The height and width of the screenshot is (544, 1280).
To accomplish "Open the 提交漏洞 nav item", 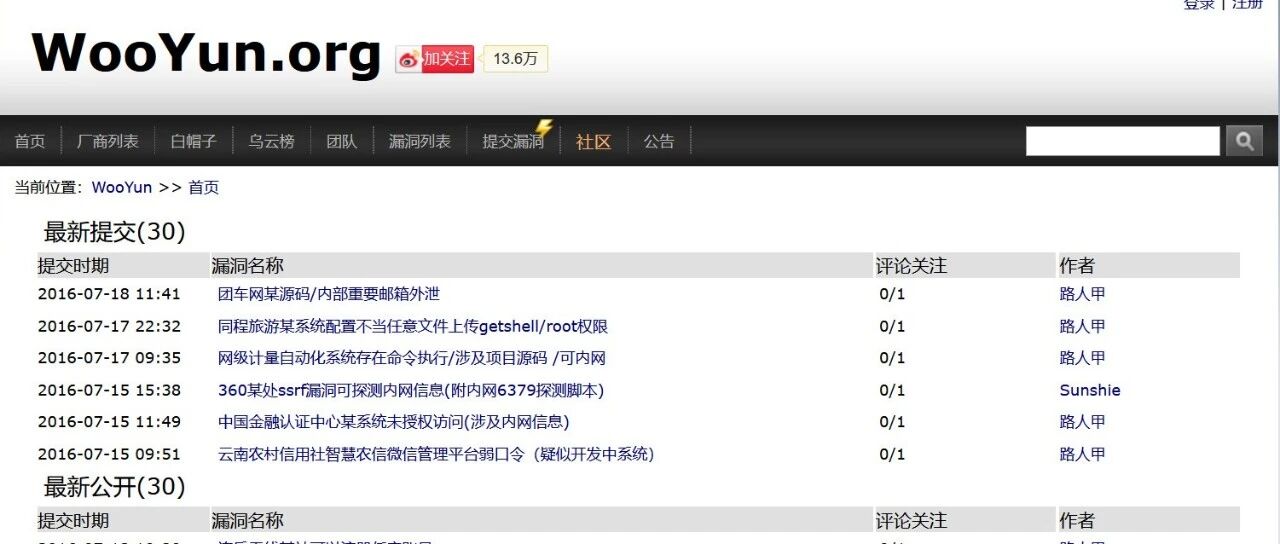I will point(514,142).
